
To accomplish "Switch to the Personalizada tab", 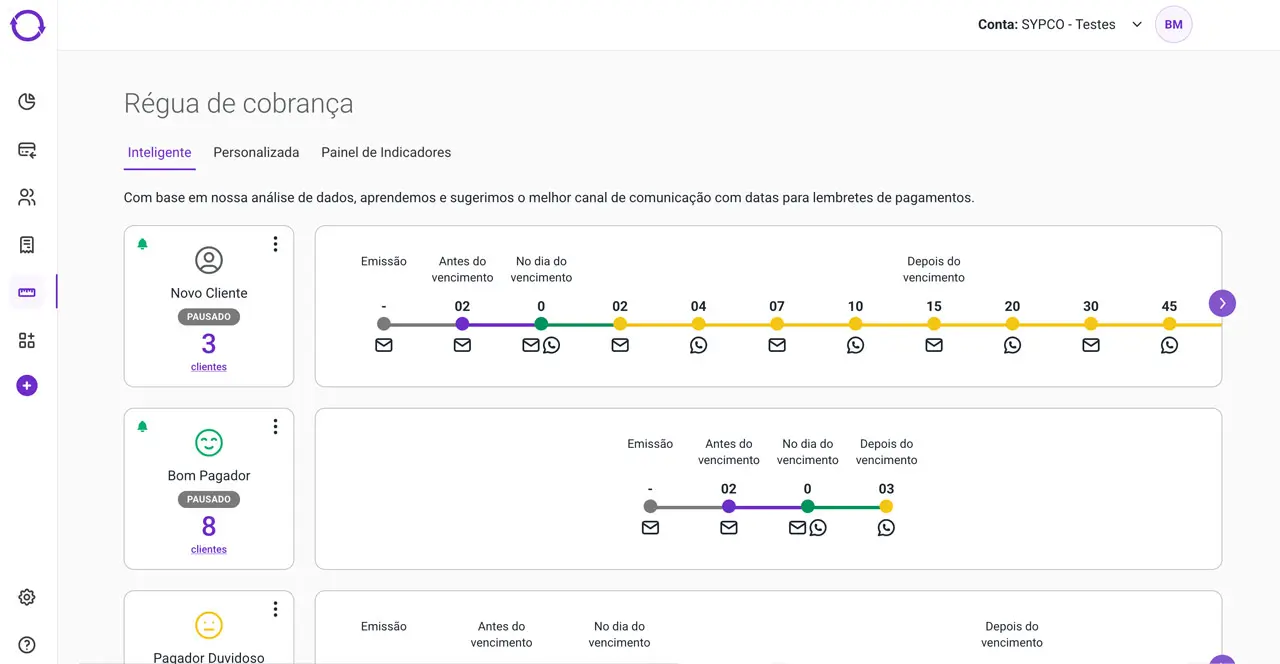I will point(256,152).
